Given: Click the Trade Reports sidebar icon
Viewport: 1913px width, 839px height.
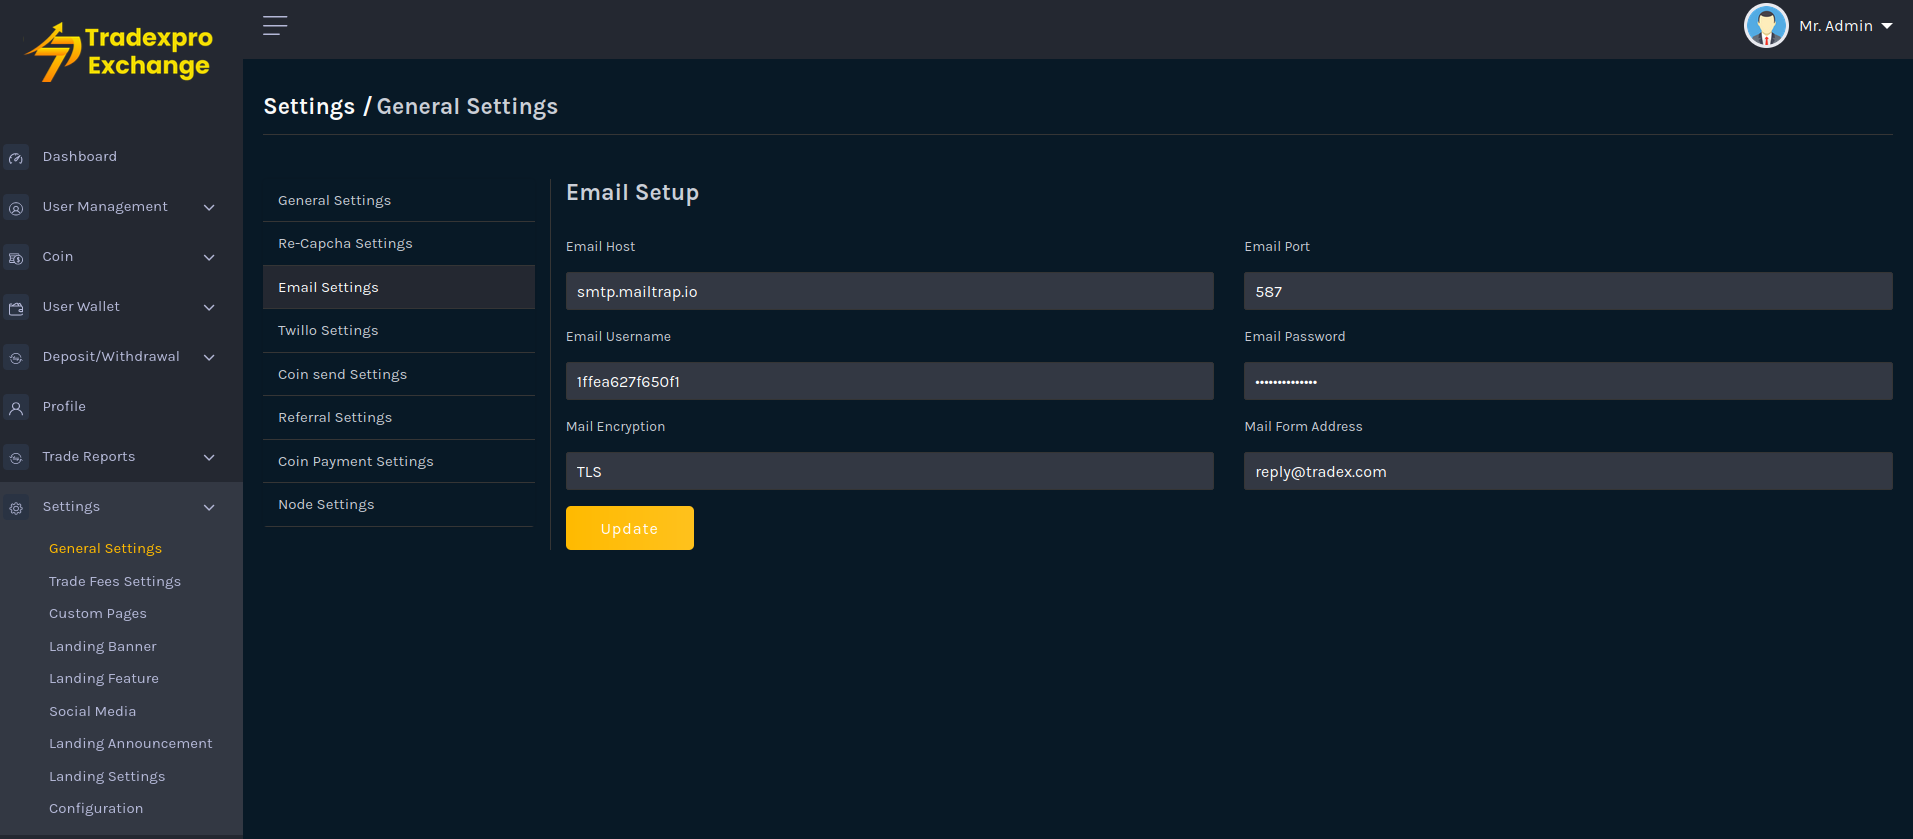Looking at the screenshot, I should pos(16,458).
